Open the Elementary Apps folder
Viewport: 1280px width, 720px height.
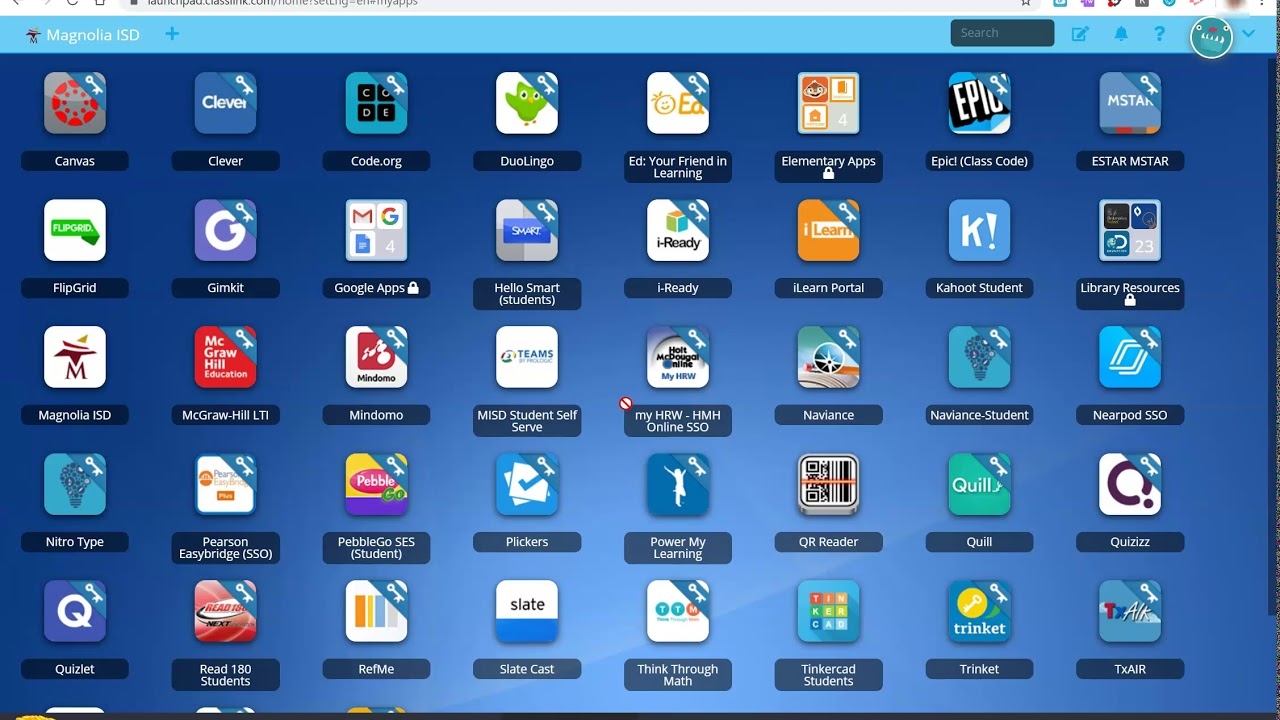click(828, 103)
